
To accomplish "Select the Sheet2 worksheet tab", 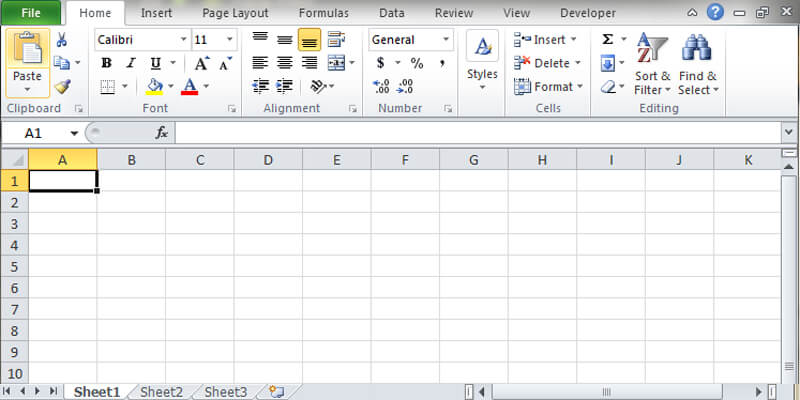I will coord(161,392).
